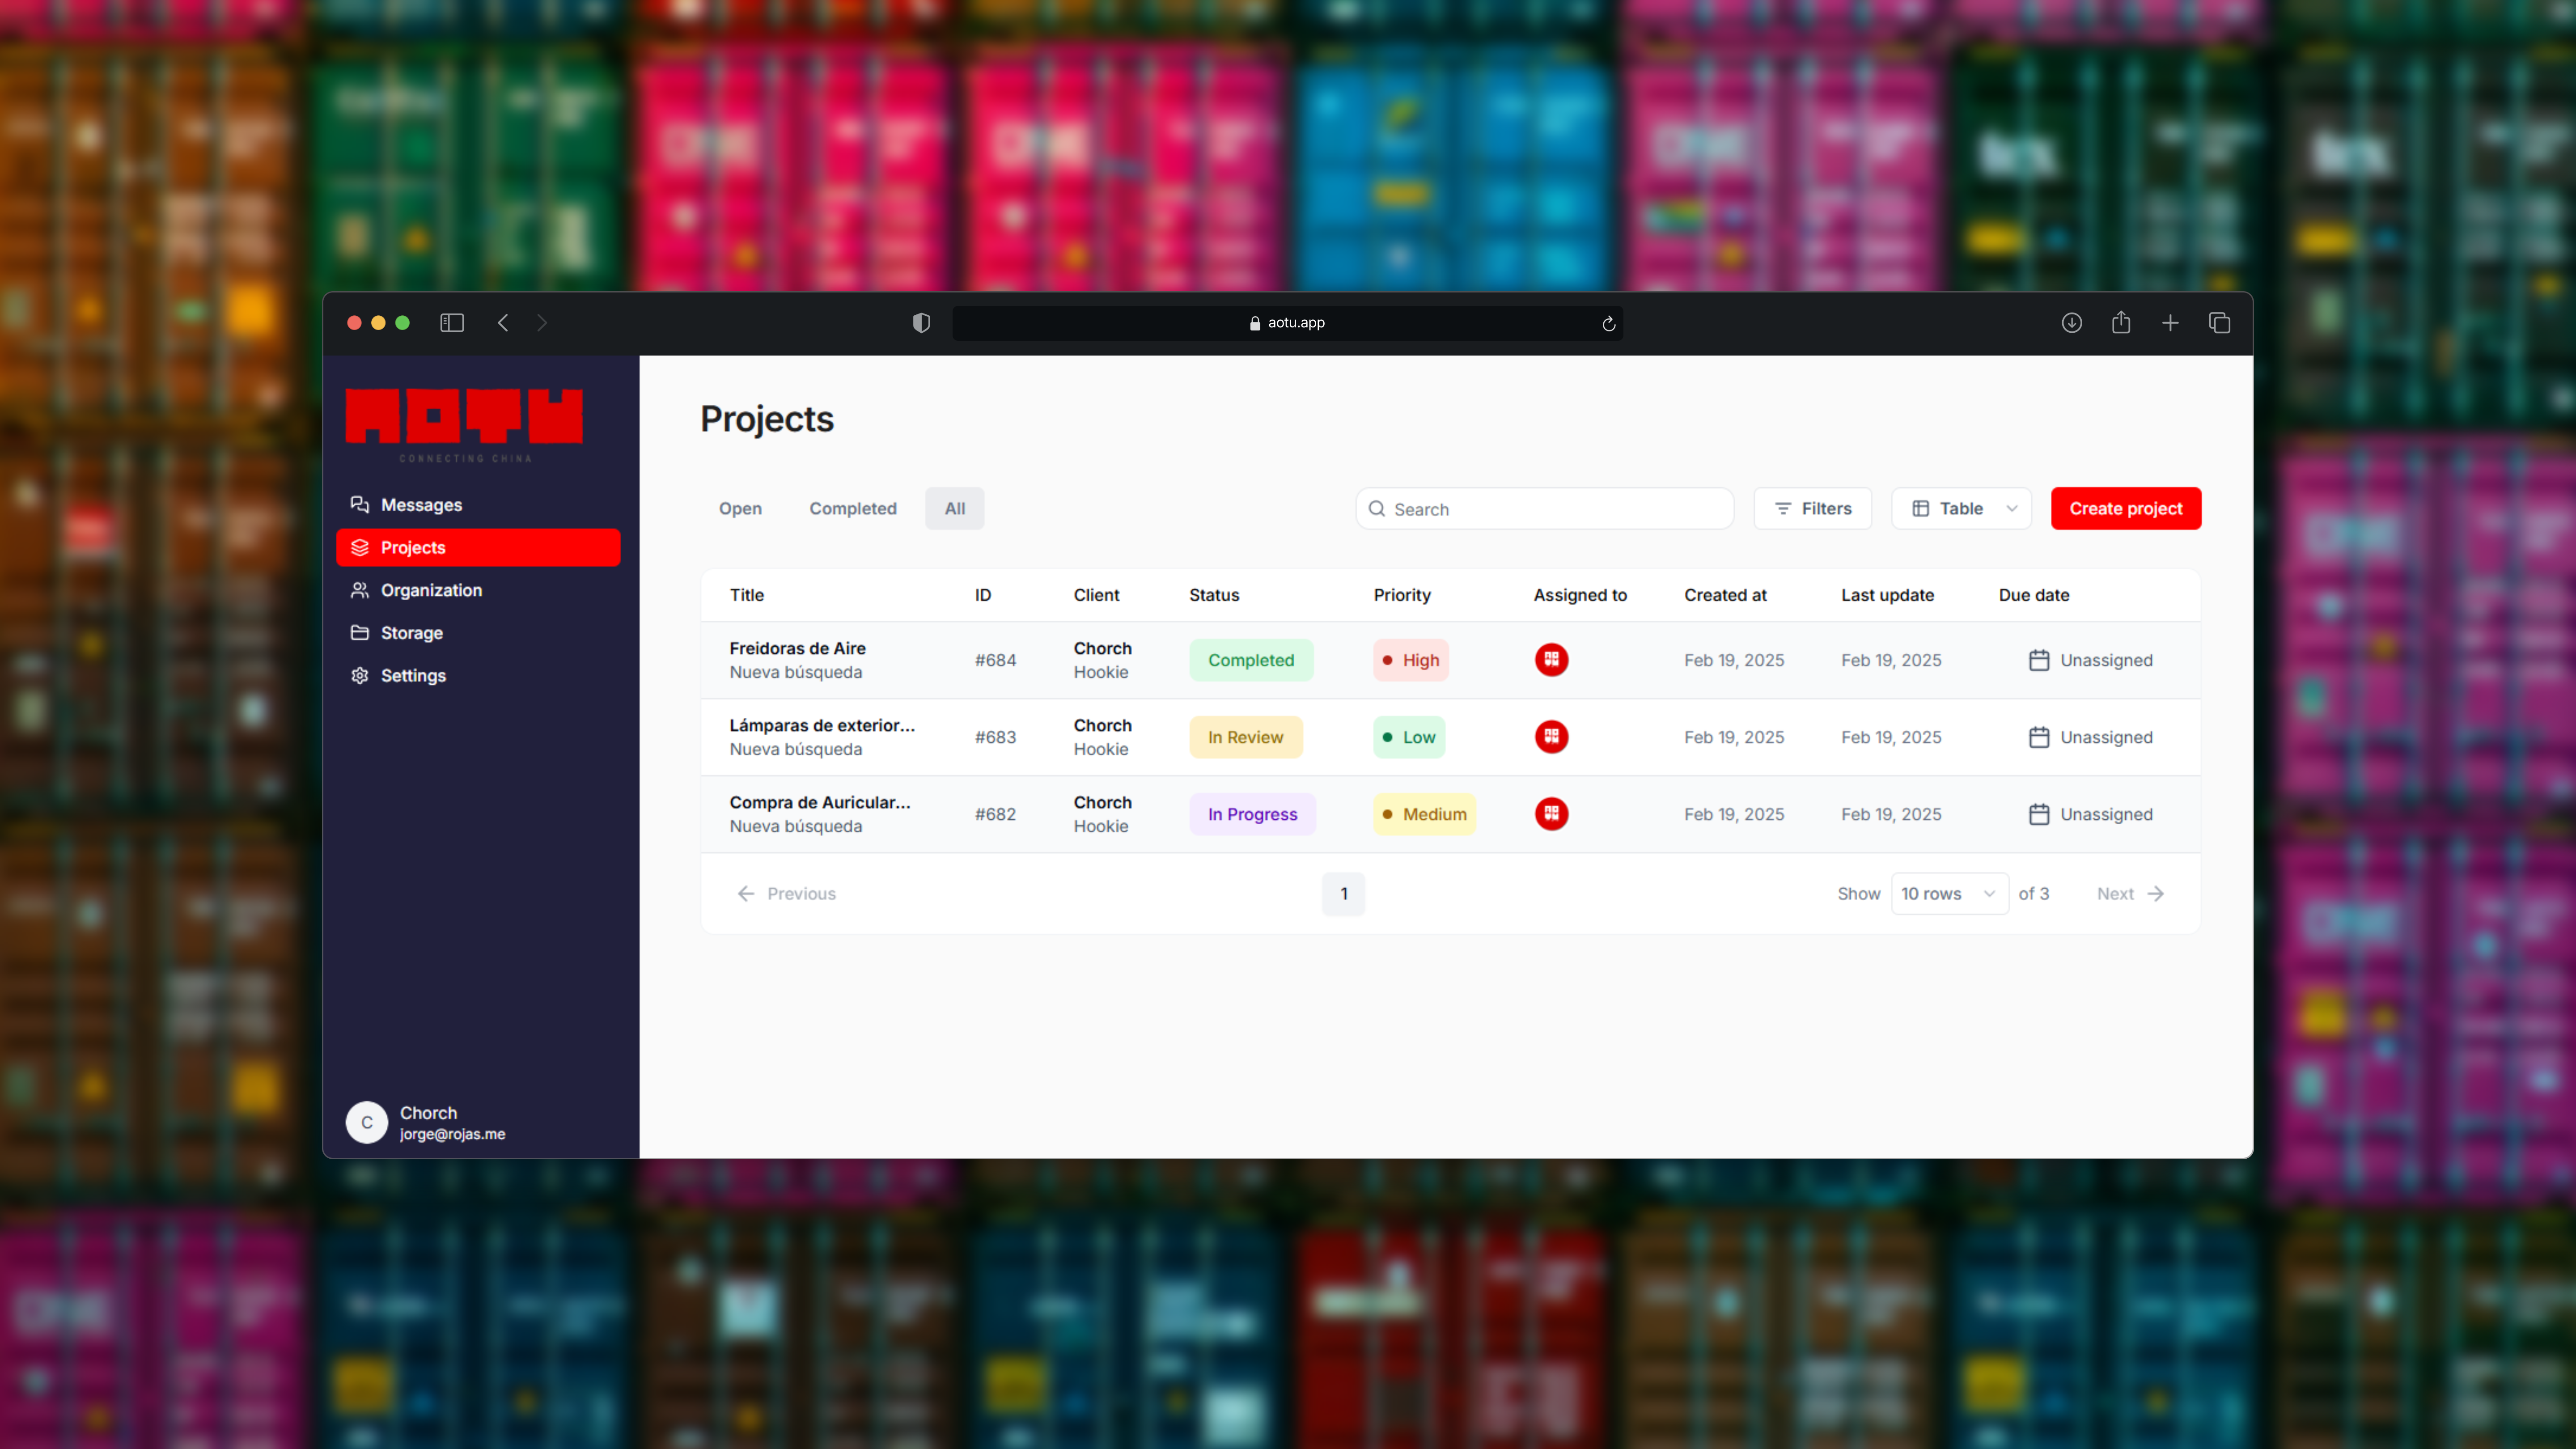Image resolution: width=2576 pixels, height=1449 pixels.
Task: Click the assignee avatar for project #682
Action: (1551, 814)
